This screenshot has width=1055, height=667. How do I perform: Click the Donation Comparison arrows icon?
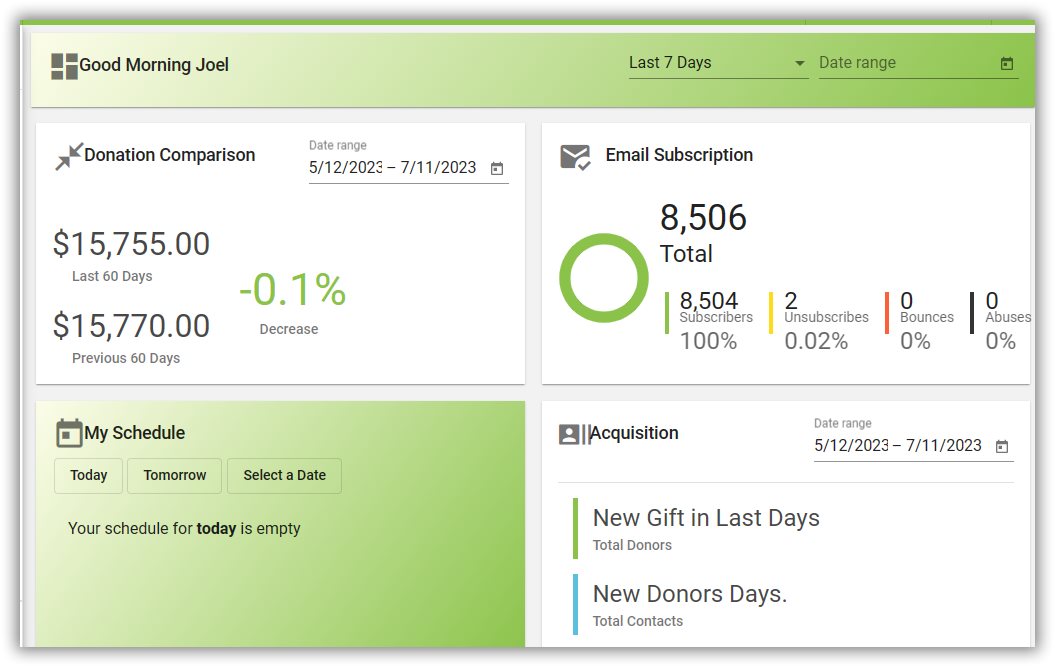click(x=69, y=156)
